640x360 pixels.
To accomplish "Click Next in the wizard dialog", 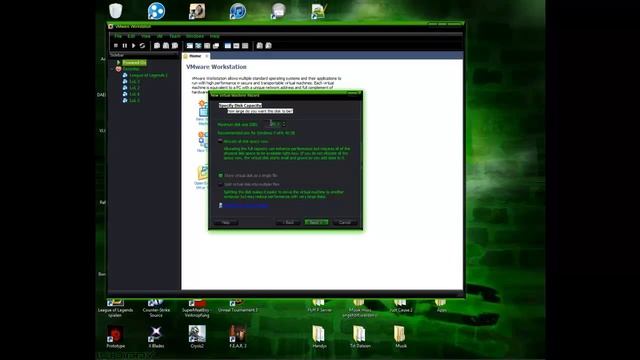I will [x=316, y=222].
